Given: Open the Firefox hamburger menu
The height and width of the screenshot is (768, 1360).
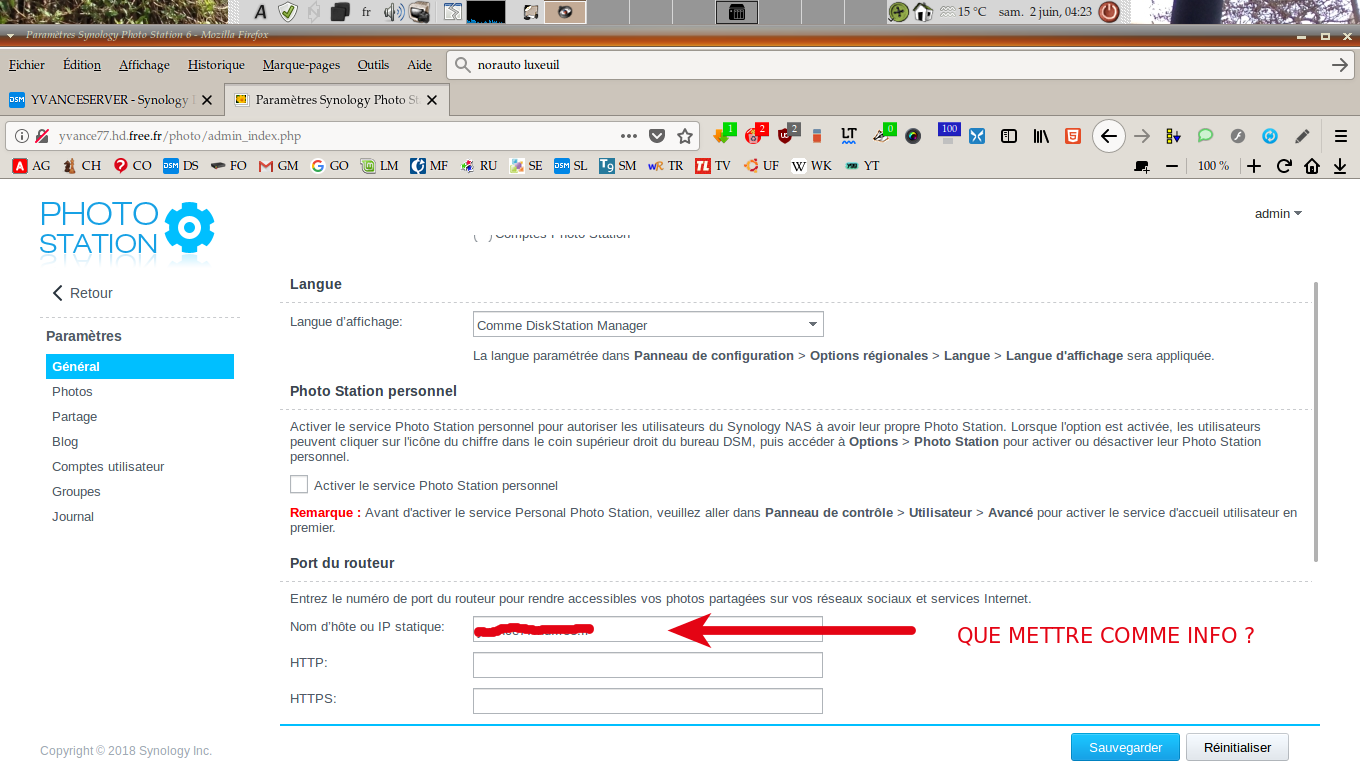Looking at the screenshot, I should (1341, 136).
